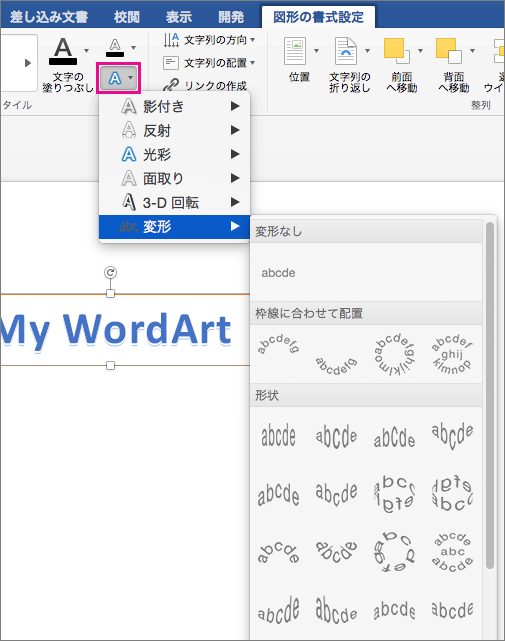Click リンクの作成 create link button

205,85
